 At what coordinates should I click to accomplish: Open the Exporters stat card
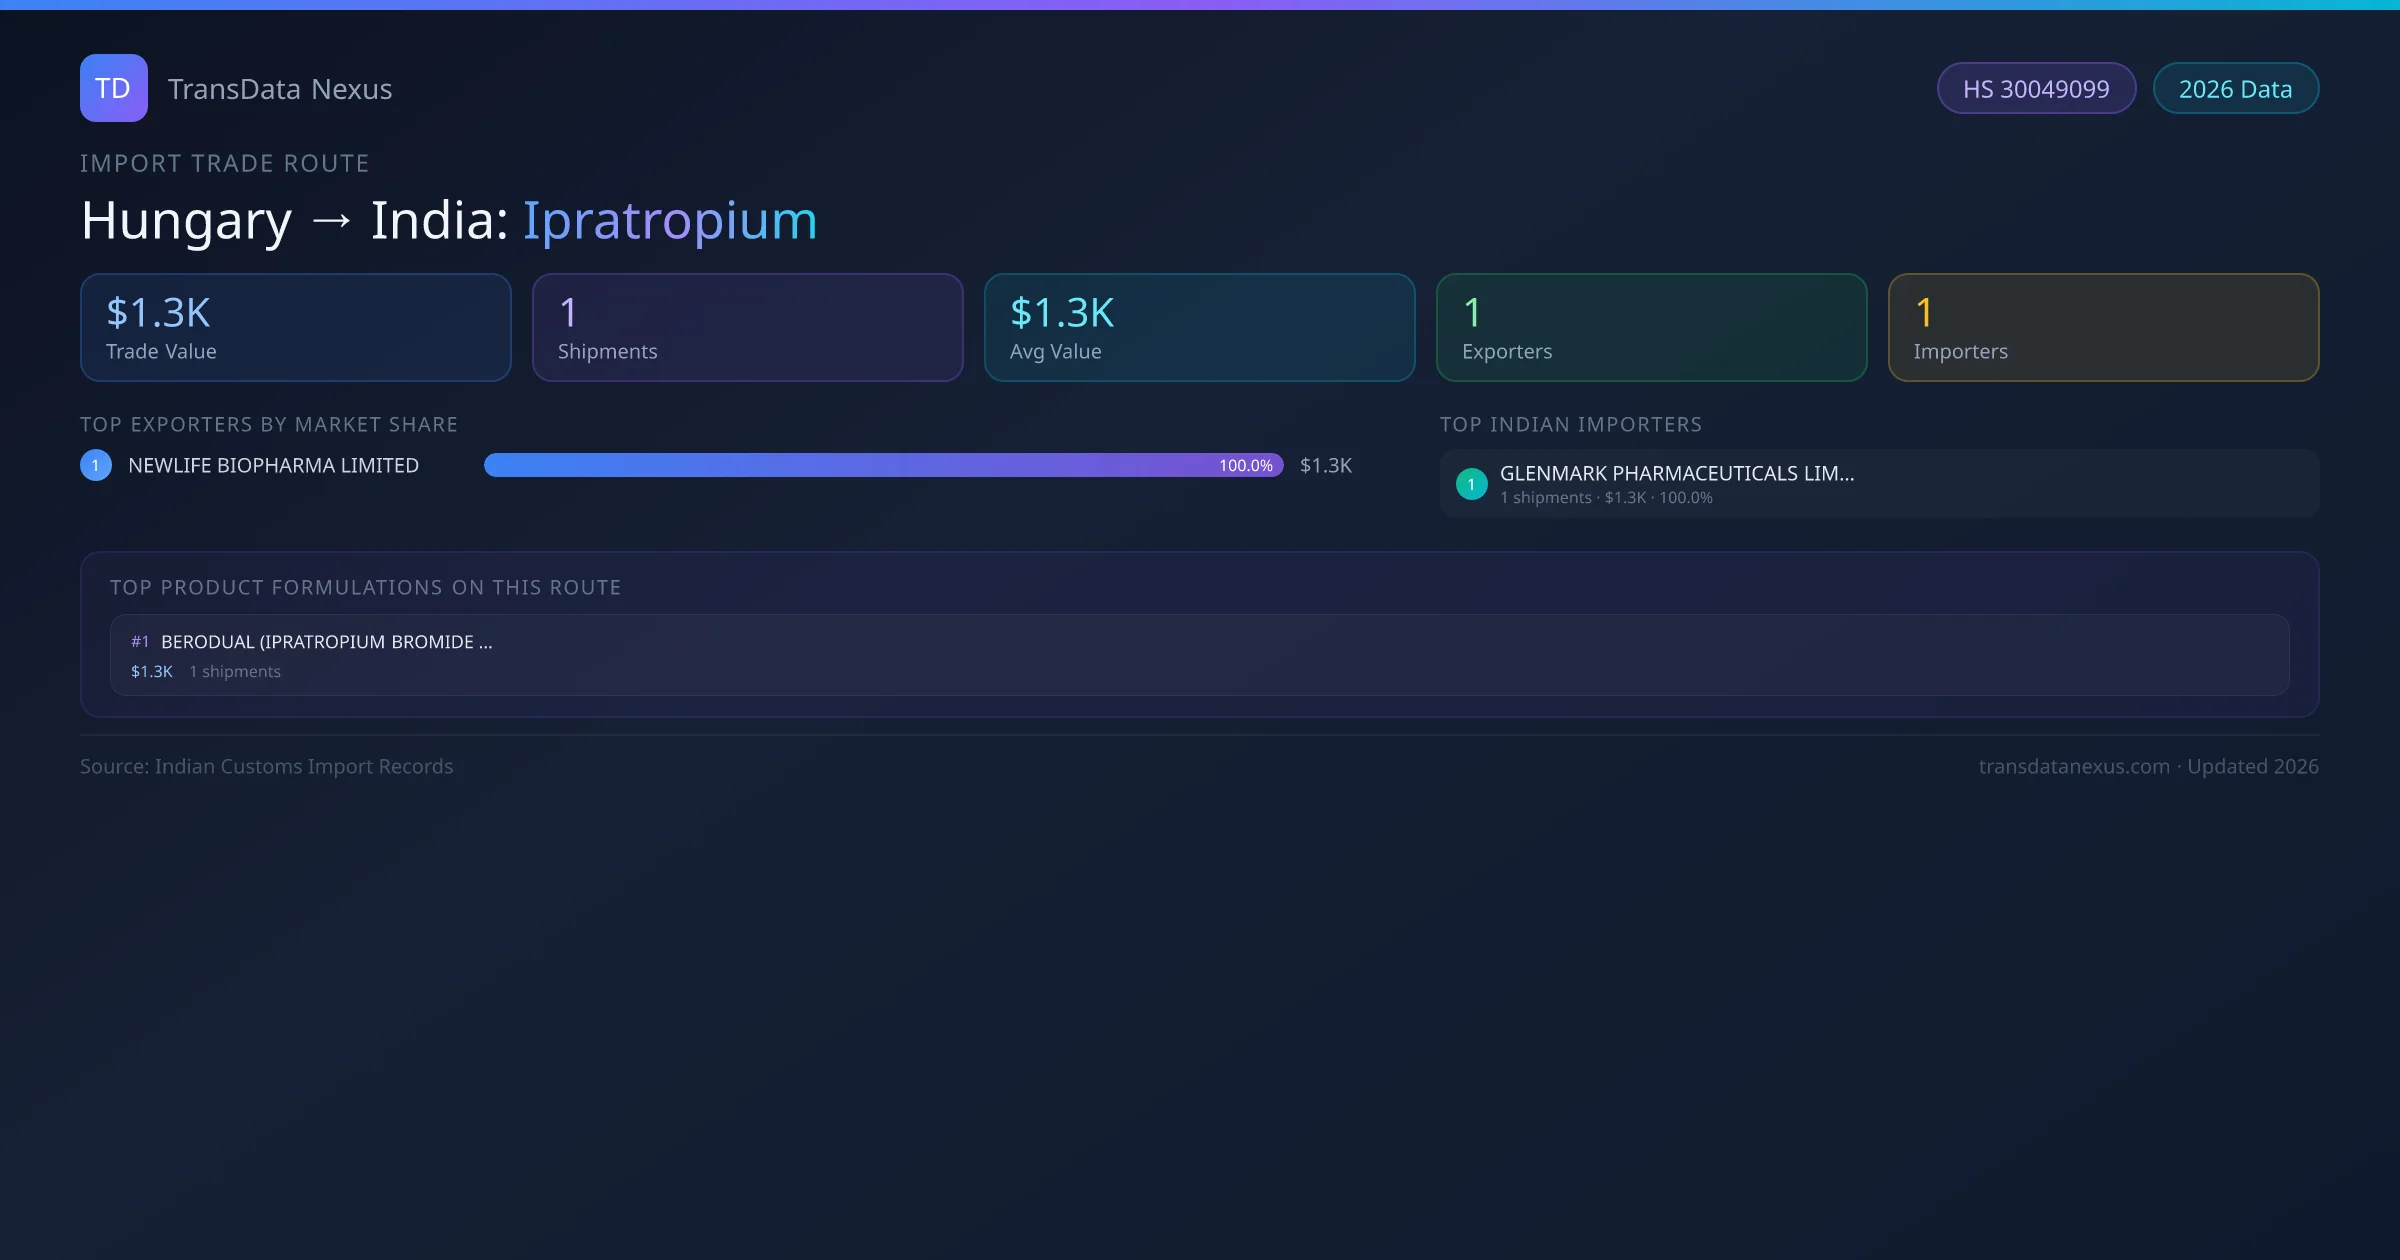point(1651,327)
